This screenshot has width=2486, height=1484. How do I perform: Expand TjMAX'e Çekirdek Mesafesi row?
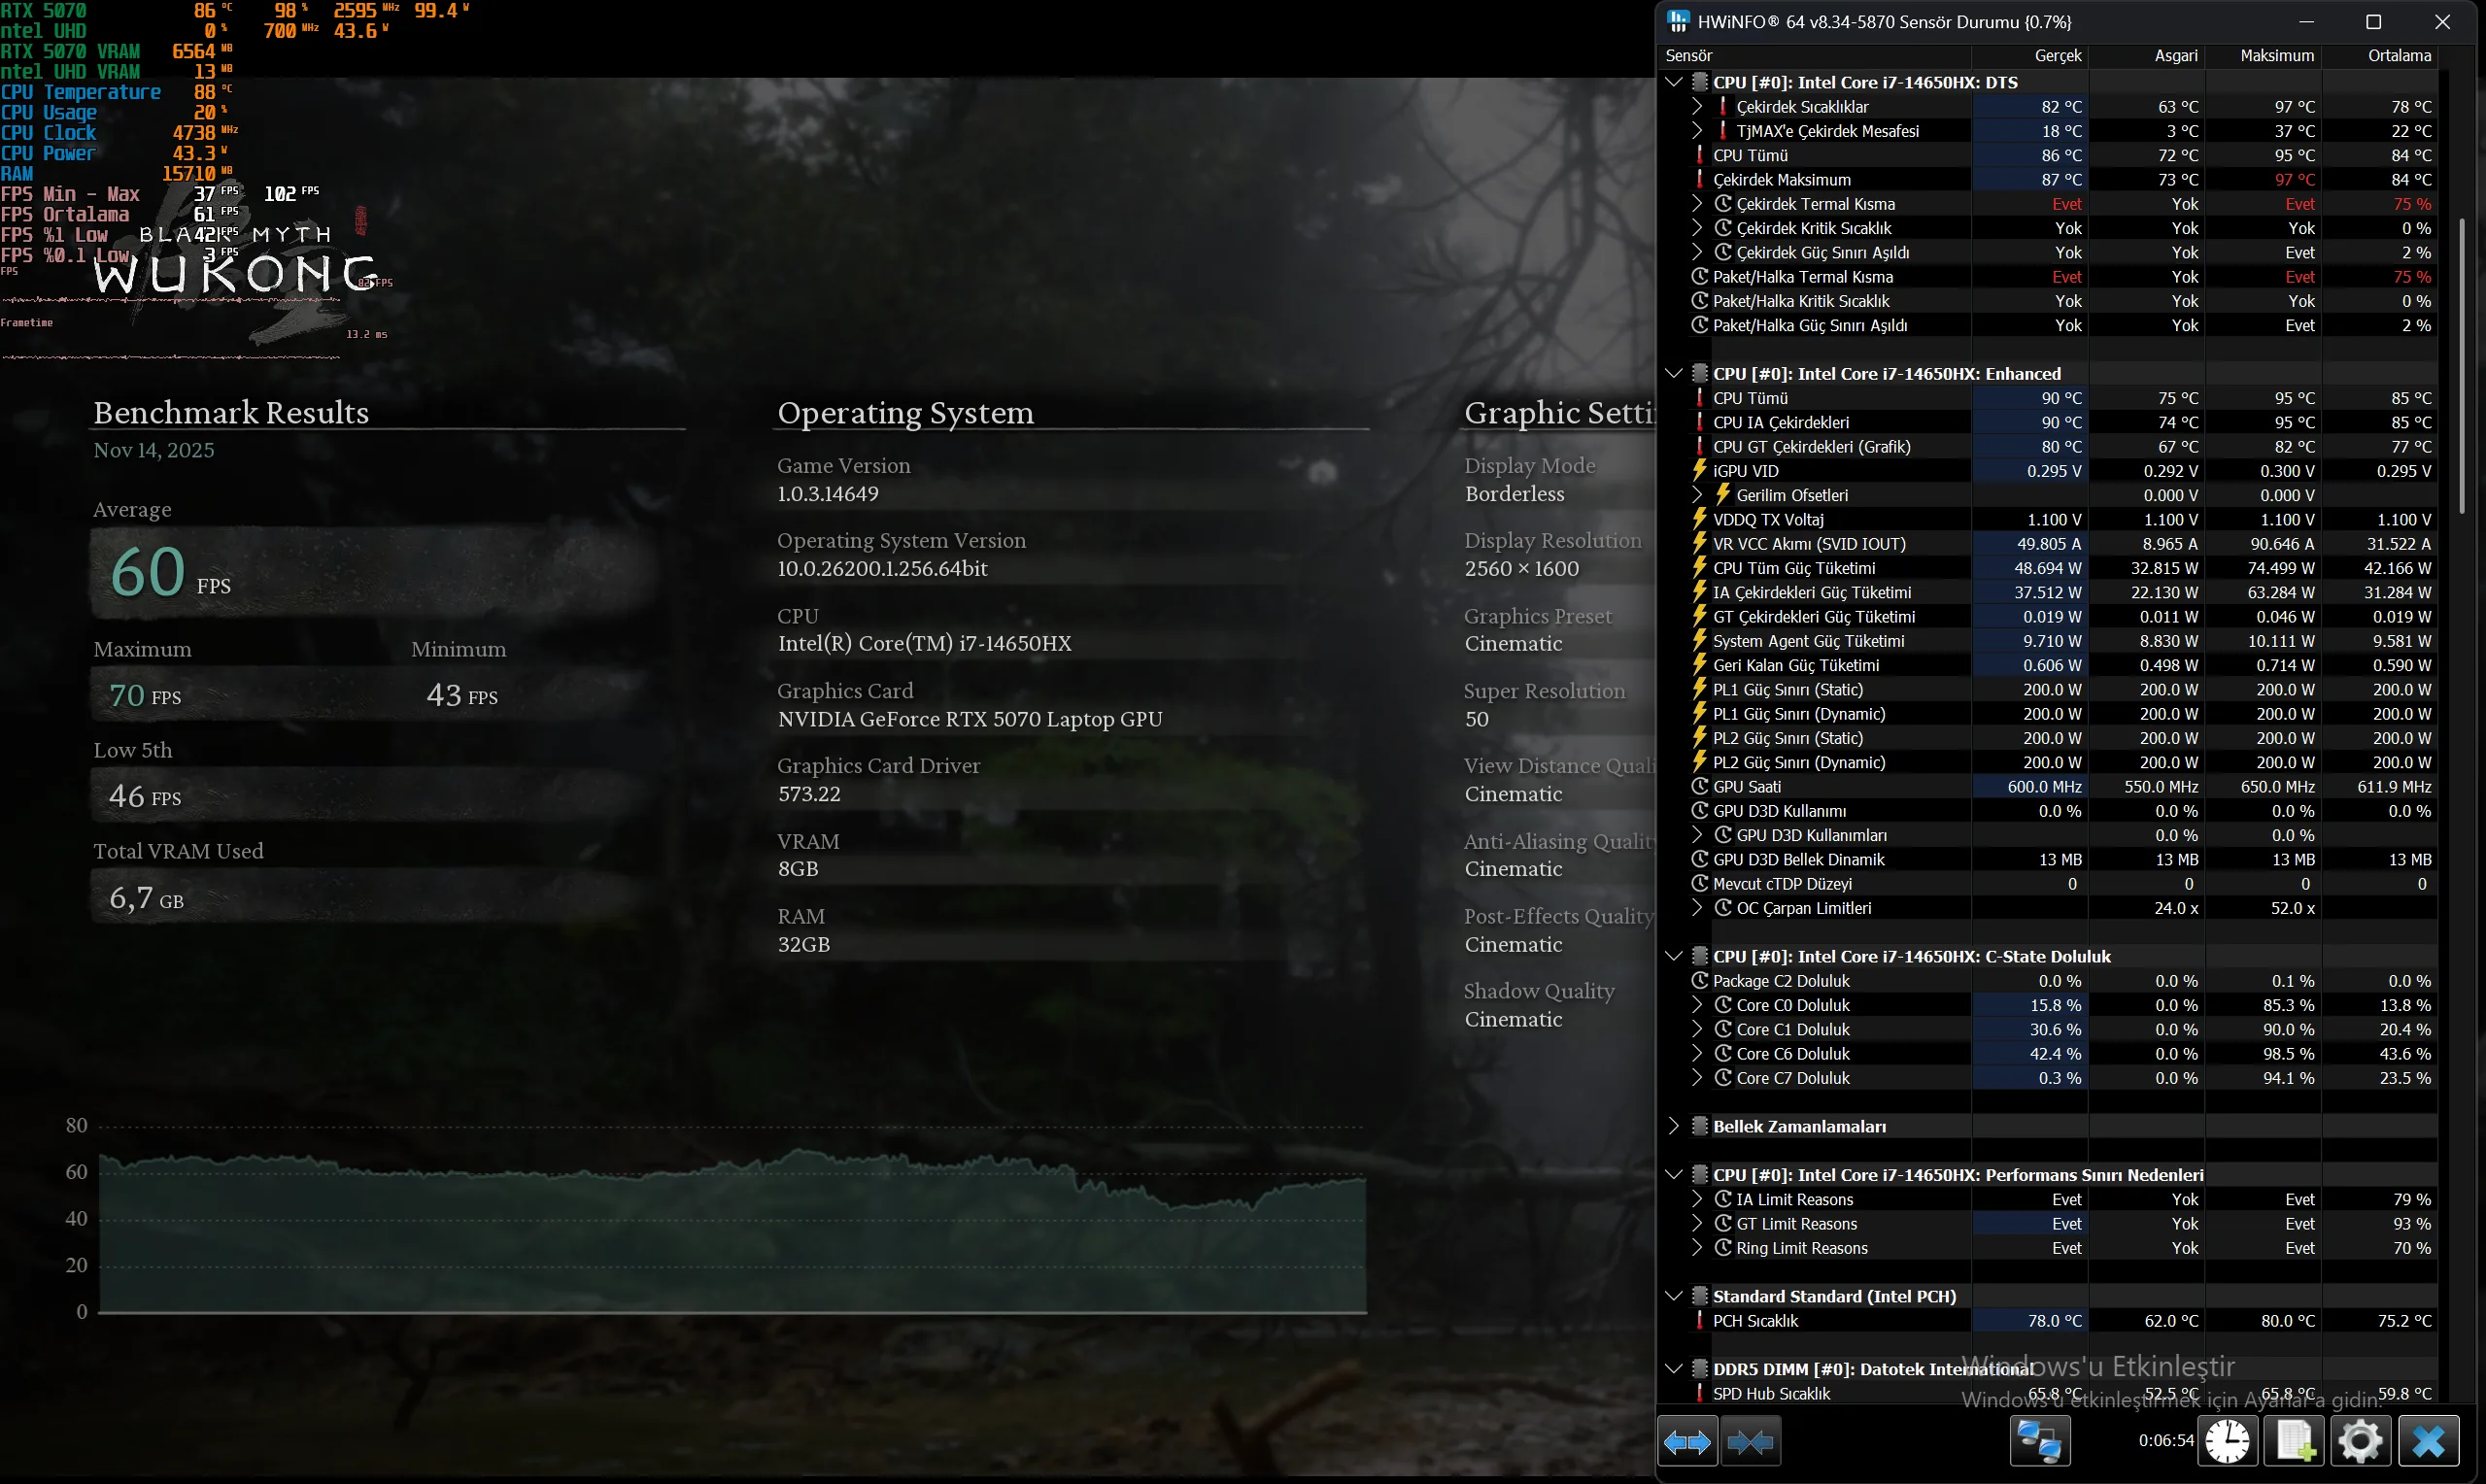[x=1697, y=130]
